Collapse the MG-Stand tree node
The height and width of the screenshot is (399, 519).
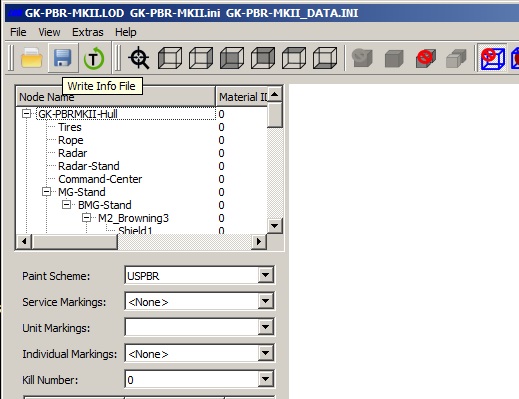(46, 192)
